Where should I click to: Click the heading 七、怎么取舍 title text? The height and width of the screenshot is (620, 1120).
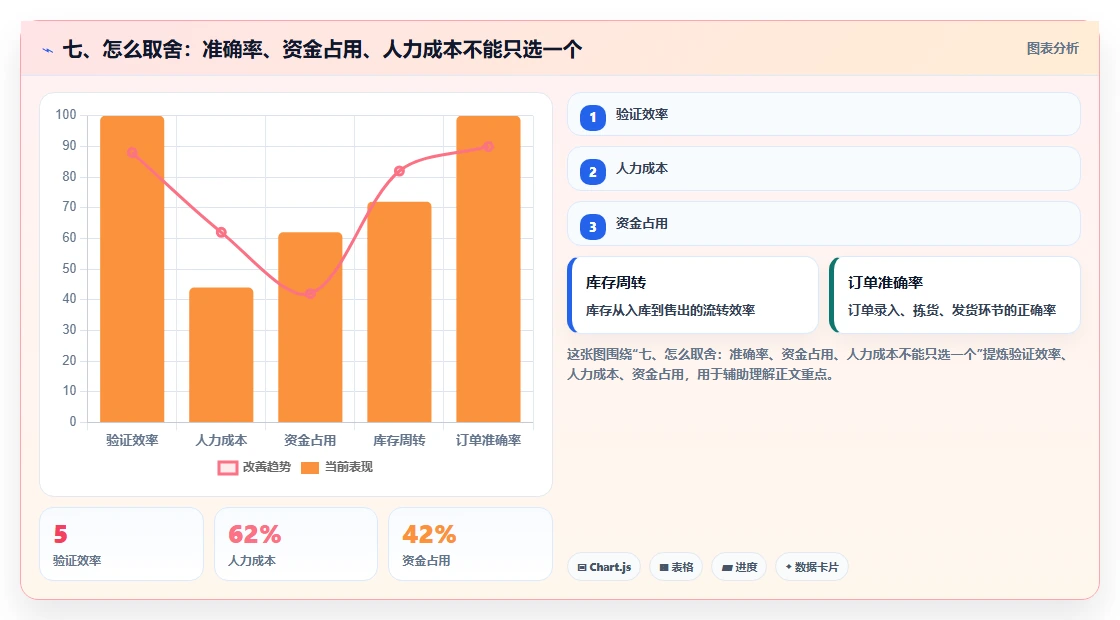coord(322,49)
